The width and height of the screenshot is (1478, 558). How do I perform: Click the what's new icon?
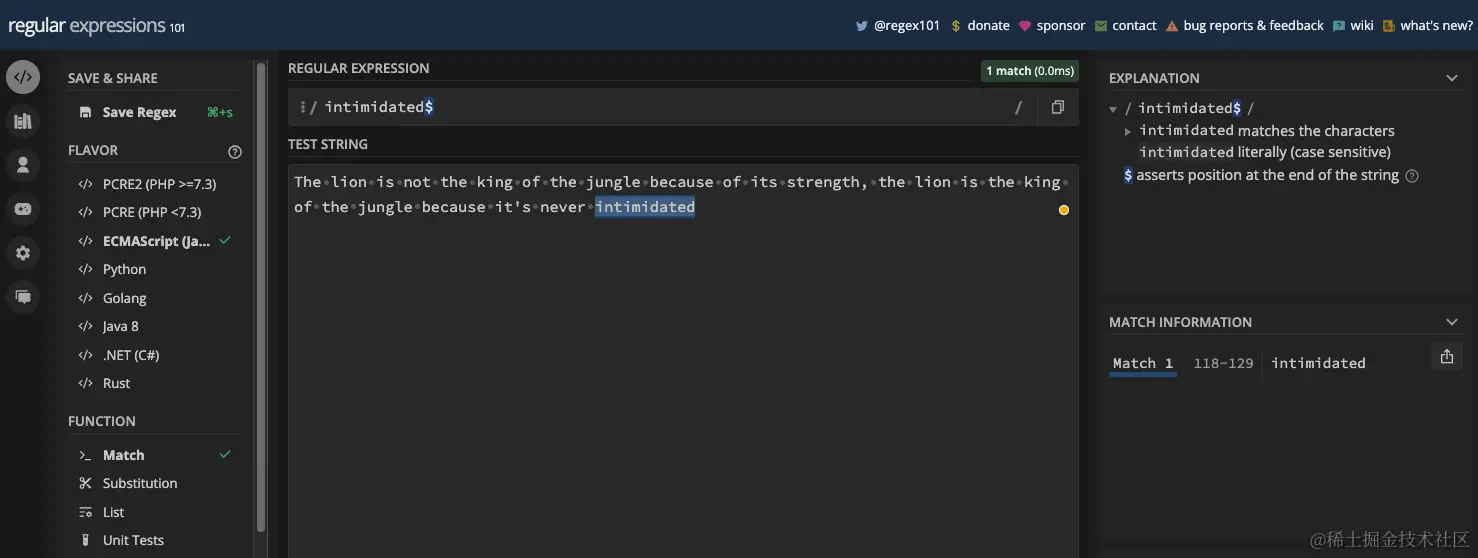(x=1389, y=26)
